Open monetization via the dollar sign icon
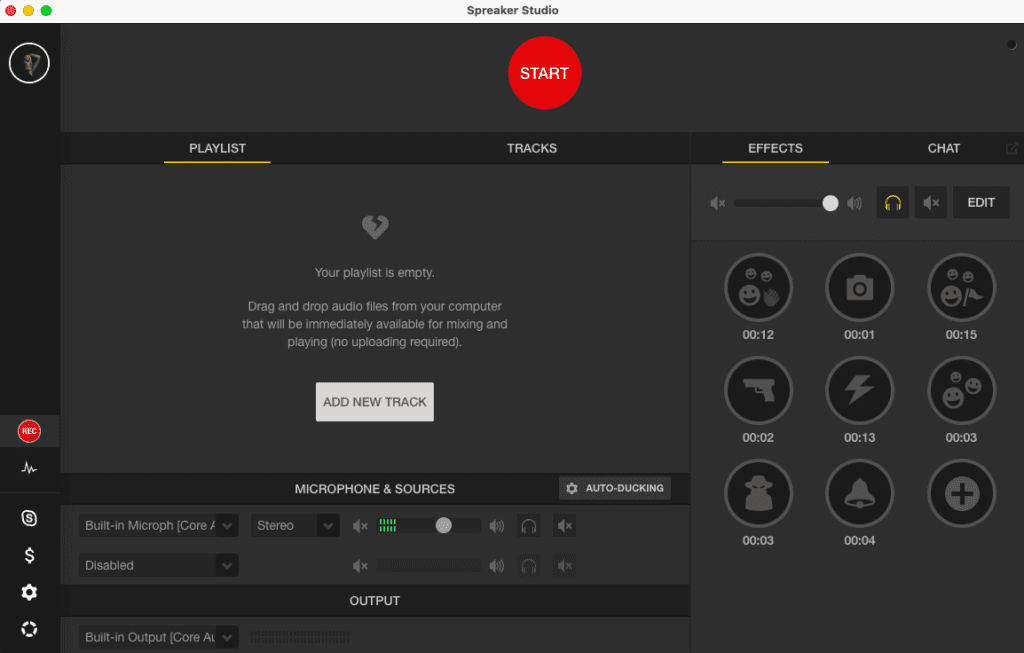Viewport: 1024px width, 653px height. (29, 555)
